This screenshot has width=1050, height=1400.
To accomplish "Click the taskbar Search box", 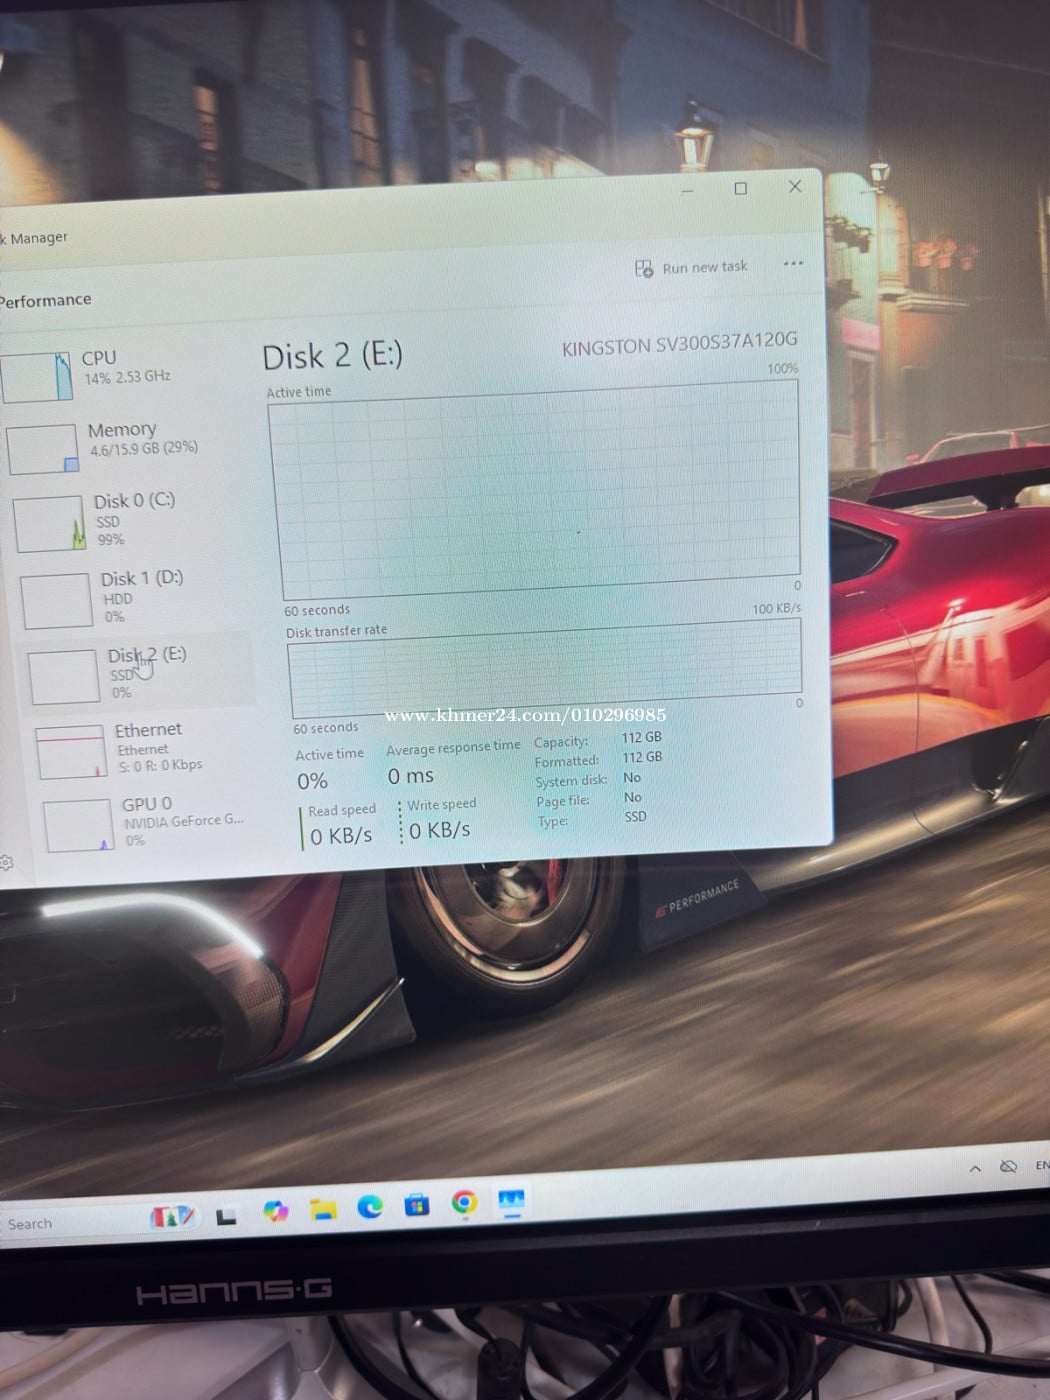I will [60, 1223].
